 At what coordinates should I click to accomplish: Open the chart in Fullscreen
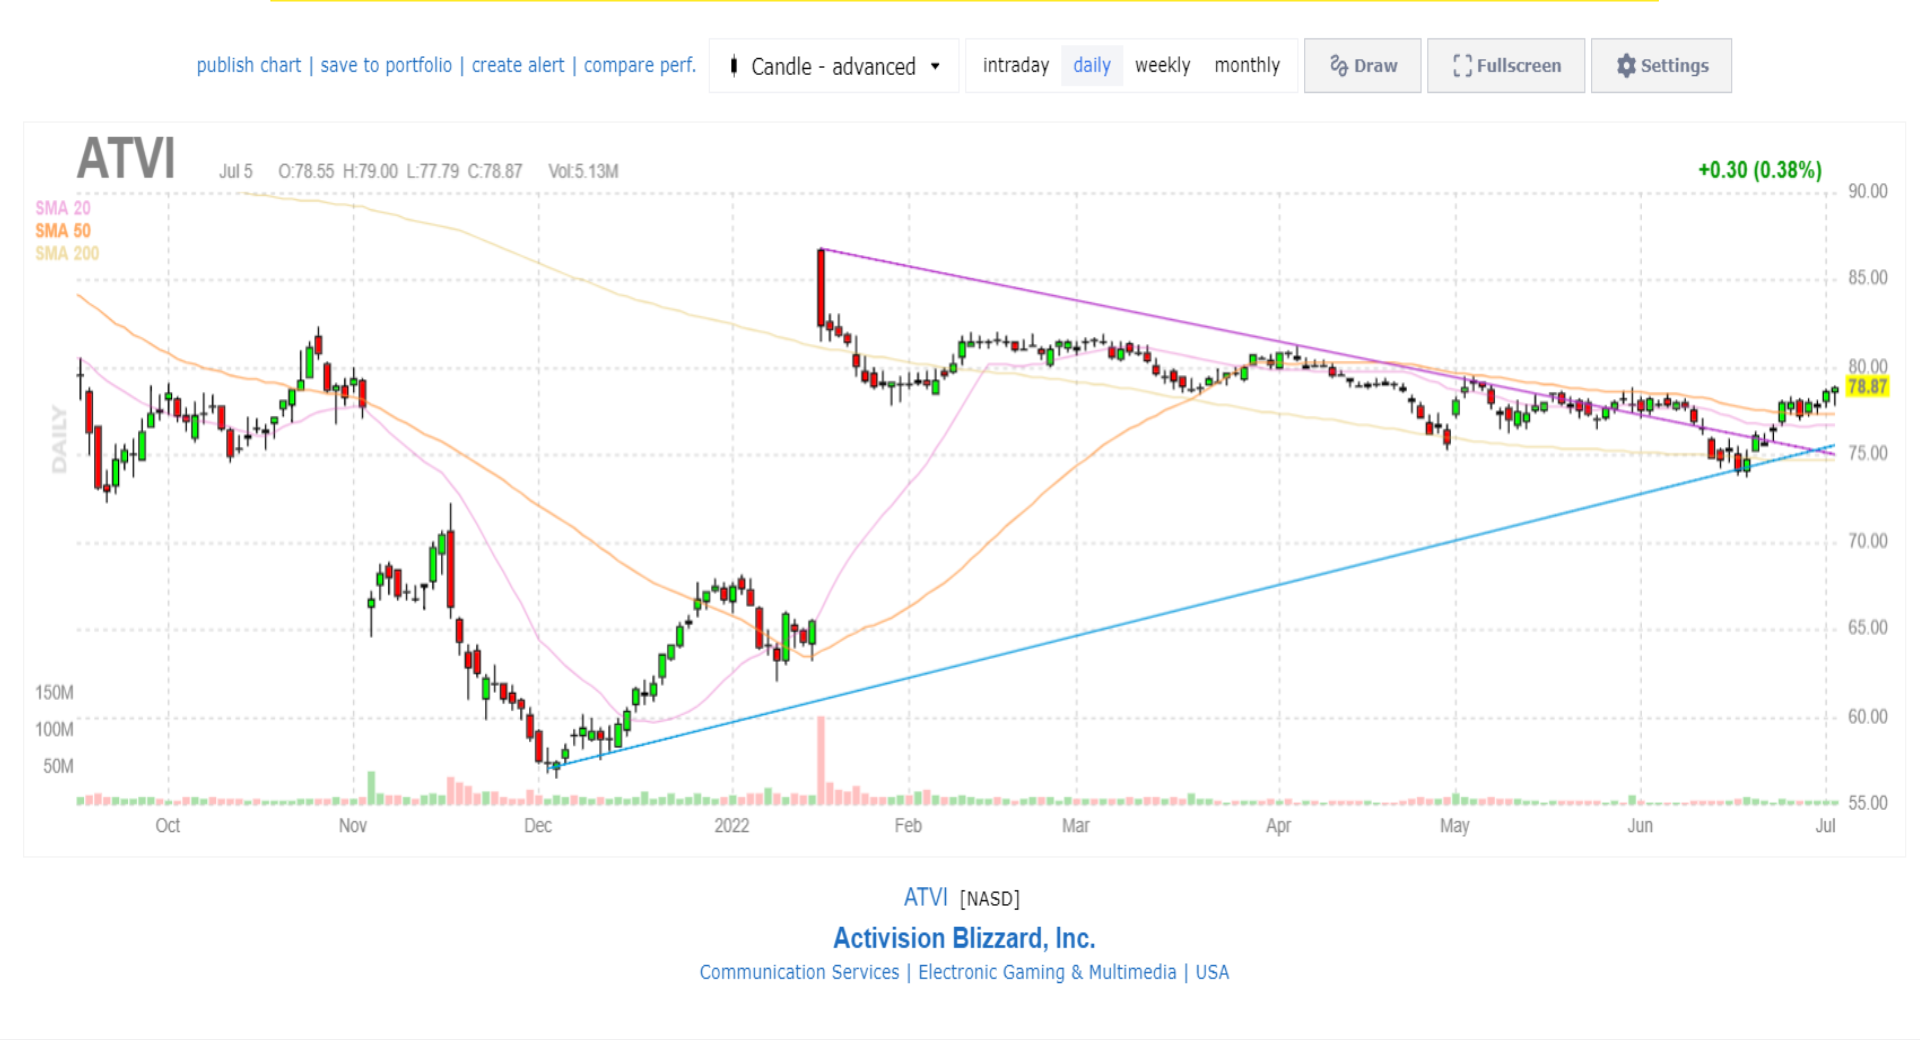point(1506,66)
